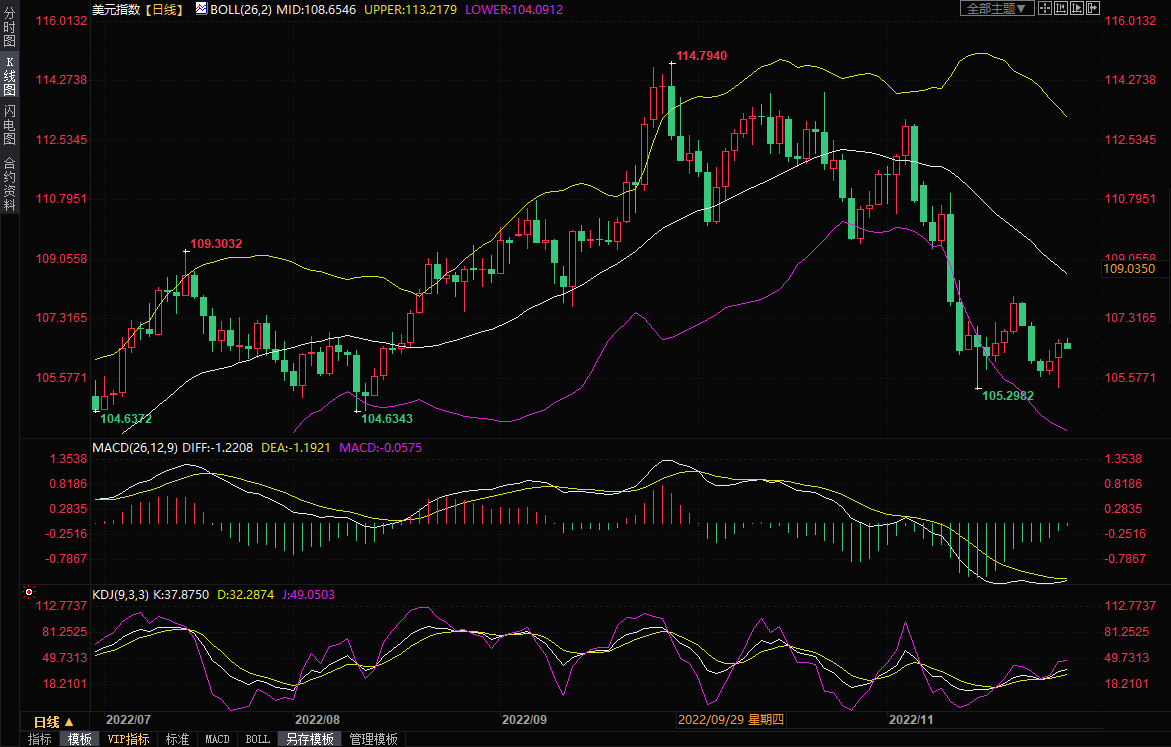Click the 美元指数【日线】 chart title

[x=137, y=9]
